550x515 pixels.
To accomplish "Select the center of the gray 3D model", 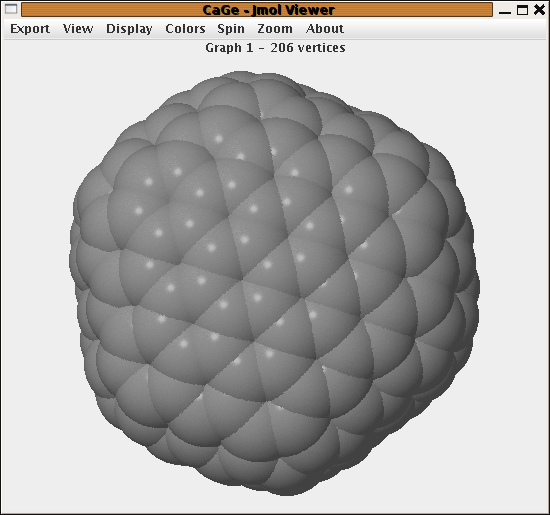I will pyautogui.click(x=274, y=282).
